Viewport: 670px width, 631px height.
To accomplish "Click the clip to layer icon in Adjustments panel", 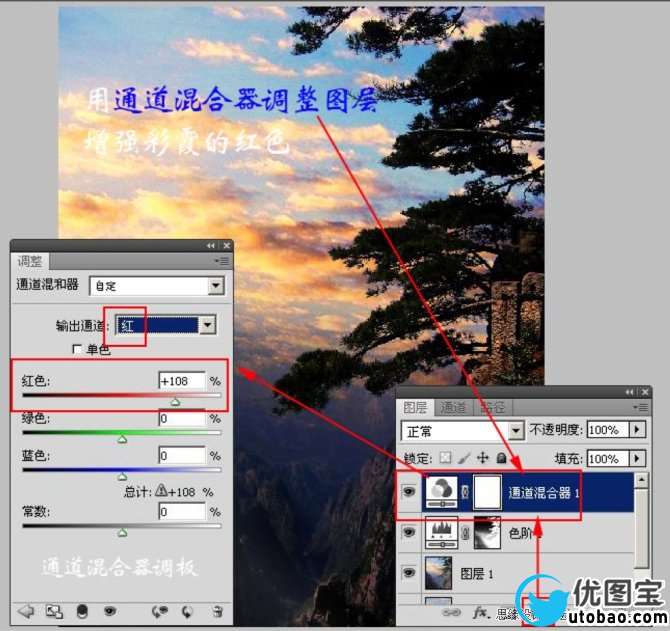I will (x=55, y=610).
